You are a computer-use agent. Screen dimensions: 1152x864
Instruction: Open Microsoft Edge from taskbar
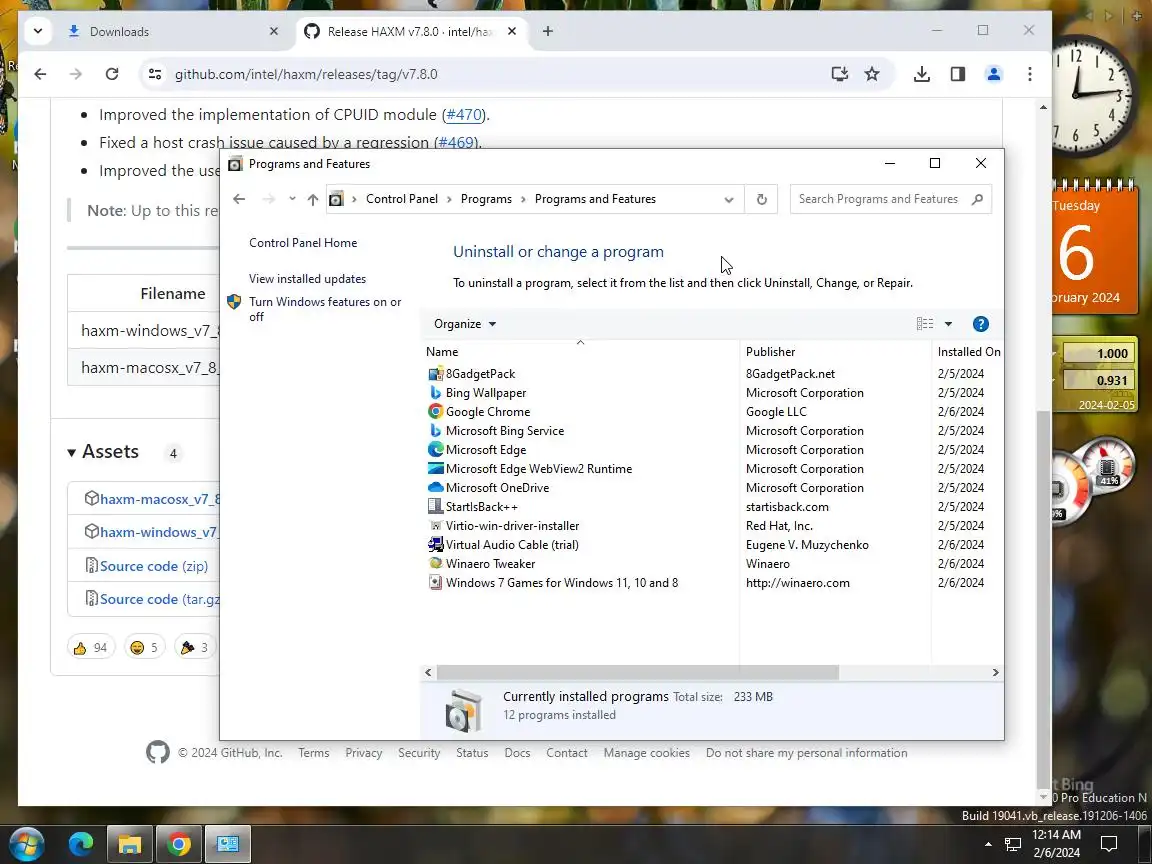coord(81,844)
